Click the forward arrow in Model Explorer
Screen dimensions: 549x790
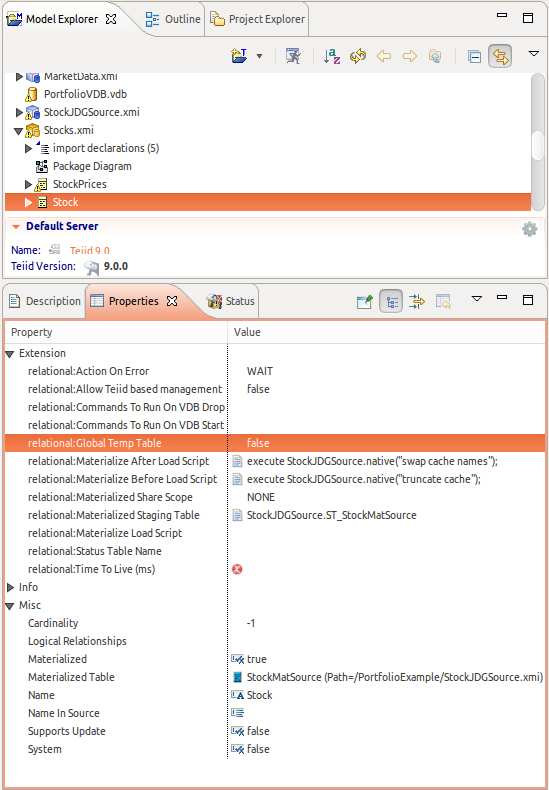(x=410, y=56)
